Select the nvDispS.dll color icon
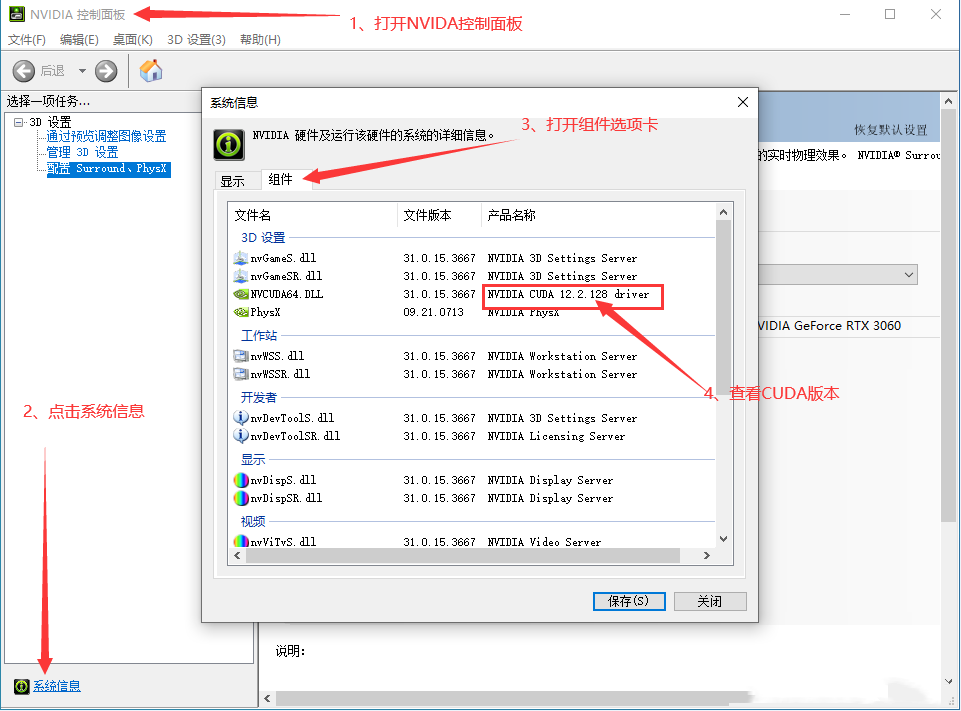This screenshot has width=961, height=711. point(241,480)
